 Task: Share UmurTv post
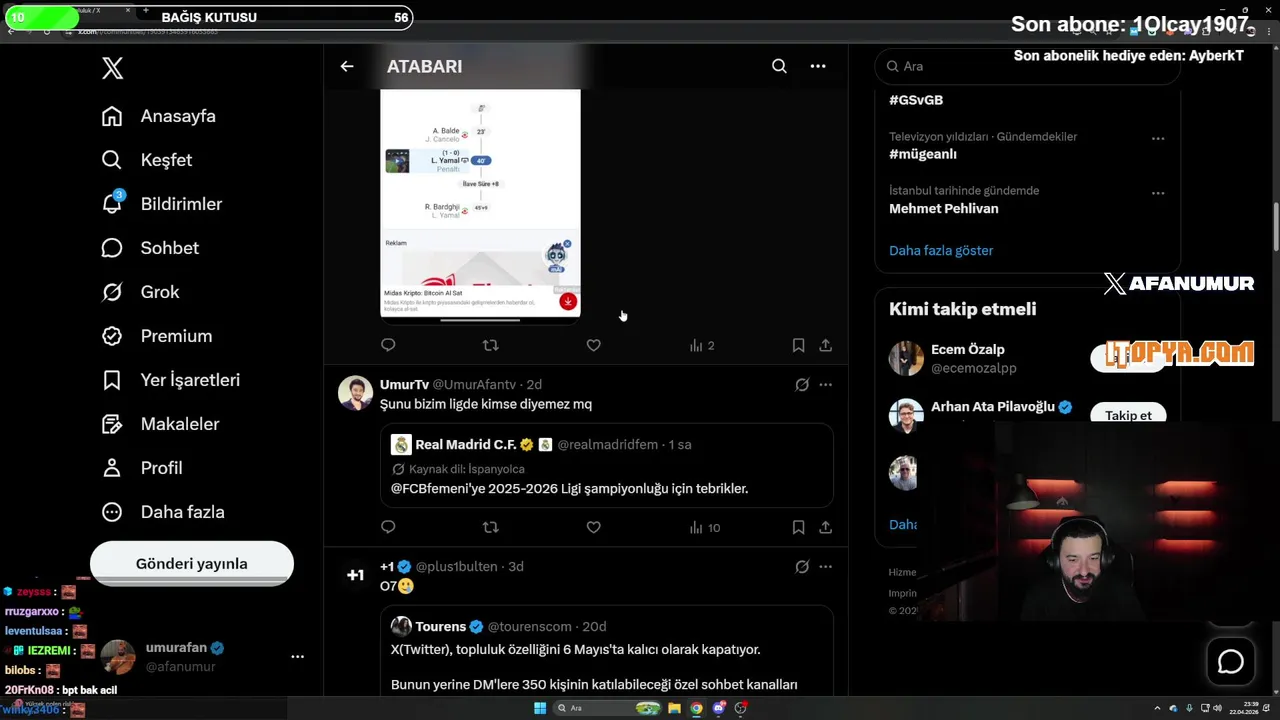pos(825,527)
